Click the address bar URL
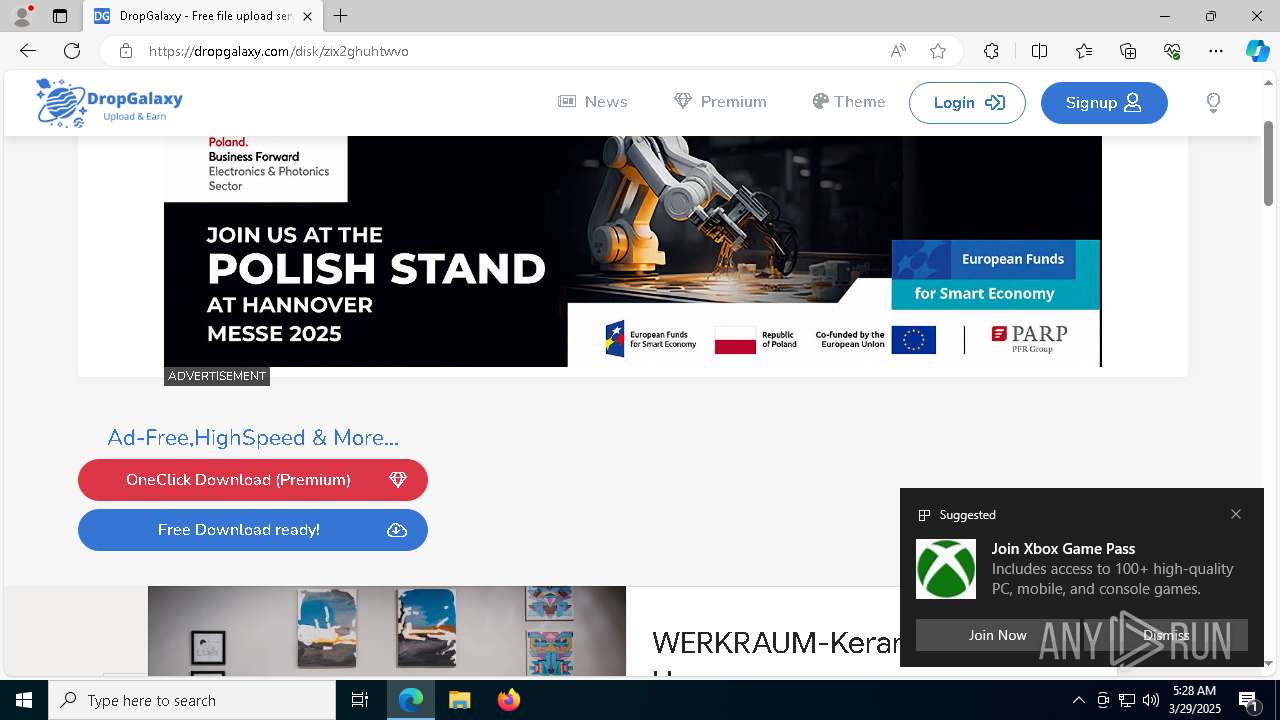Image resolution: width=1280 pixels, height=720 pixels. tap(279, 51)
